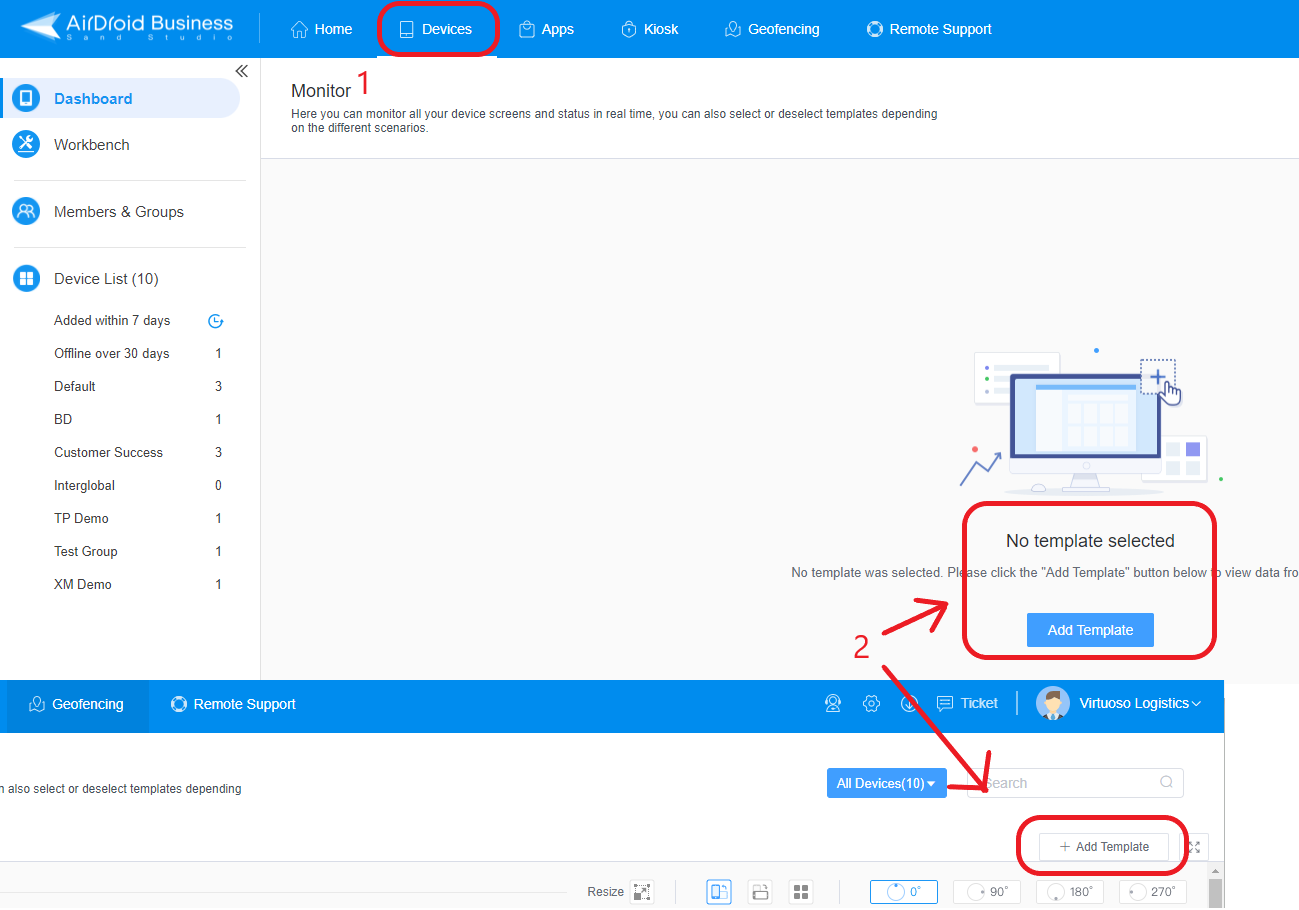This screenshot has height=910, width=1299.
Task: Click the Workbench tools icon
Action: point(26,144)
